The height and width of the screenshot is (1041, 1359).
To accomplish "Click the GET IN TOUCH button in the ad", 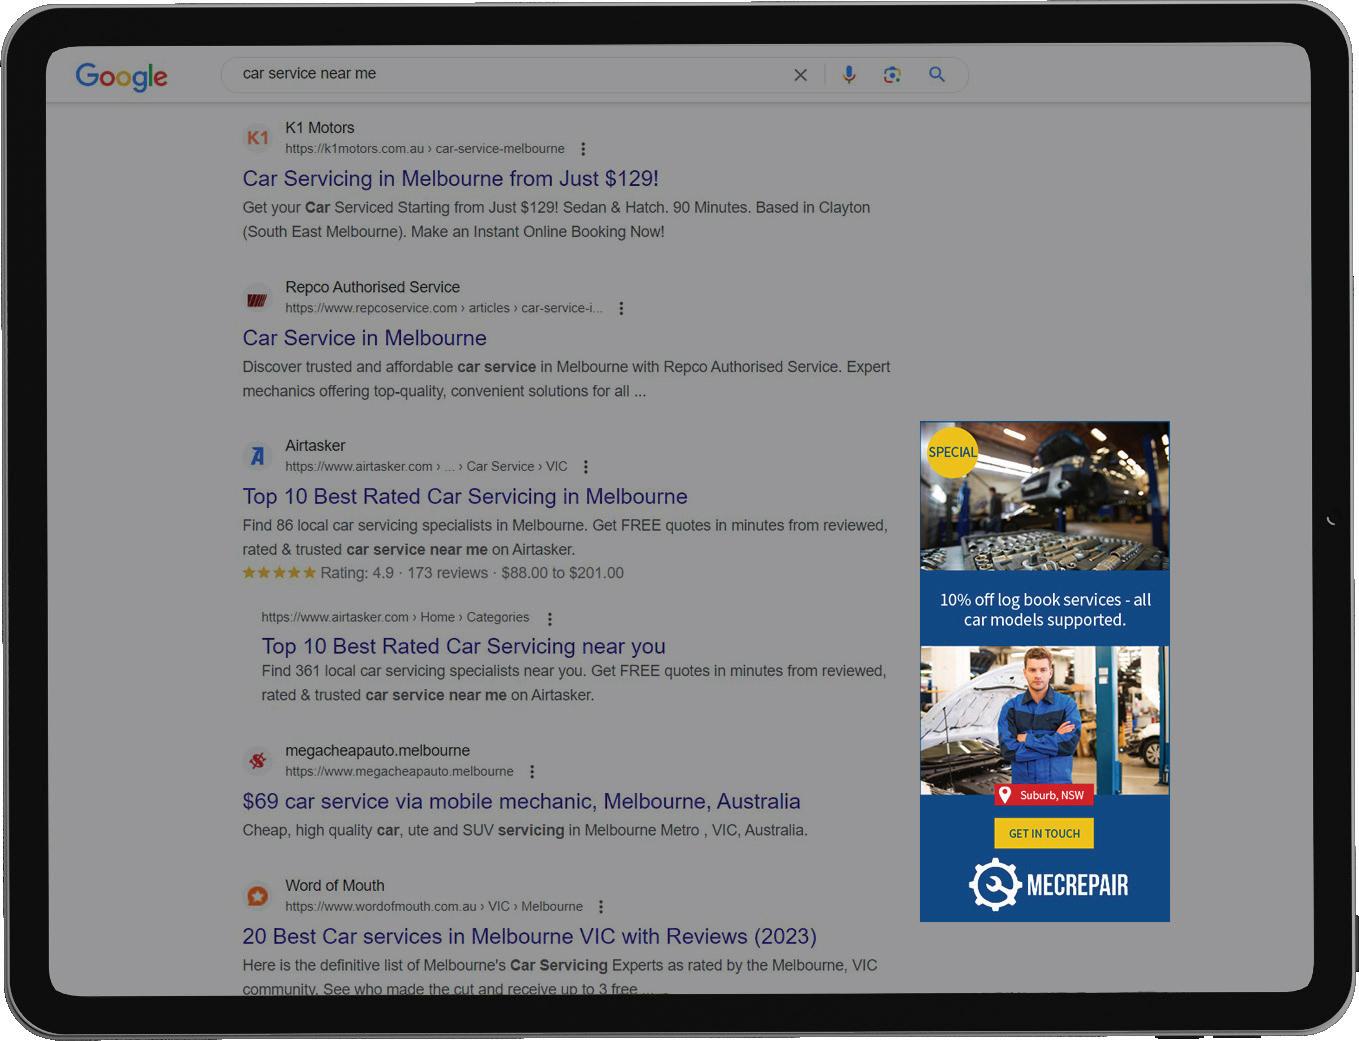I will 1044,833.
